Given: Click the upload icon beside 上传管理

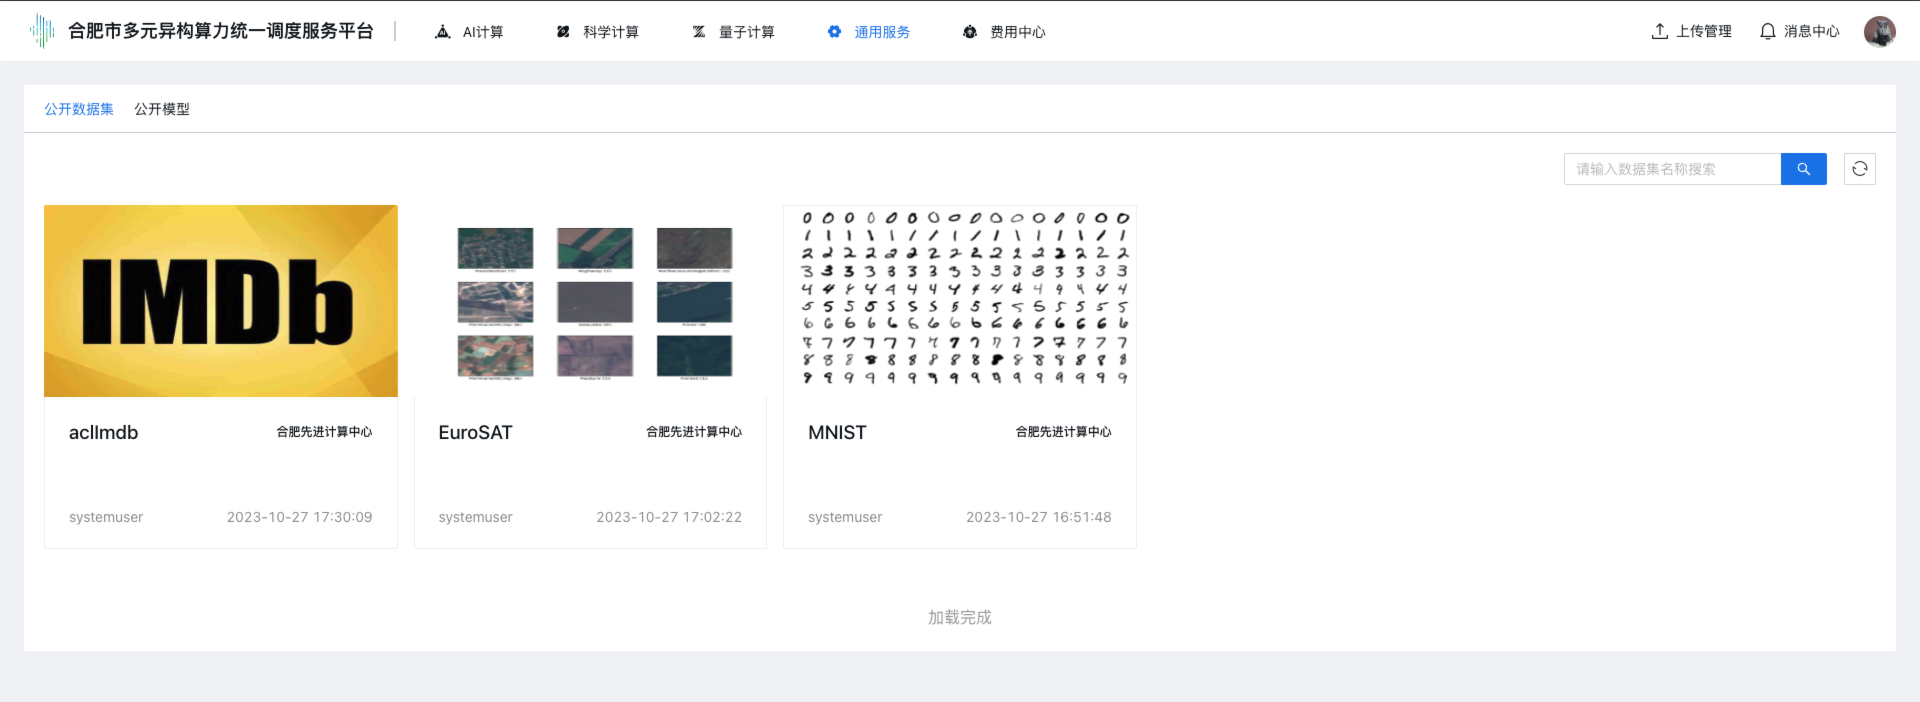Looking at the screenshot, I should (1660, 31).
